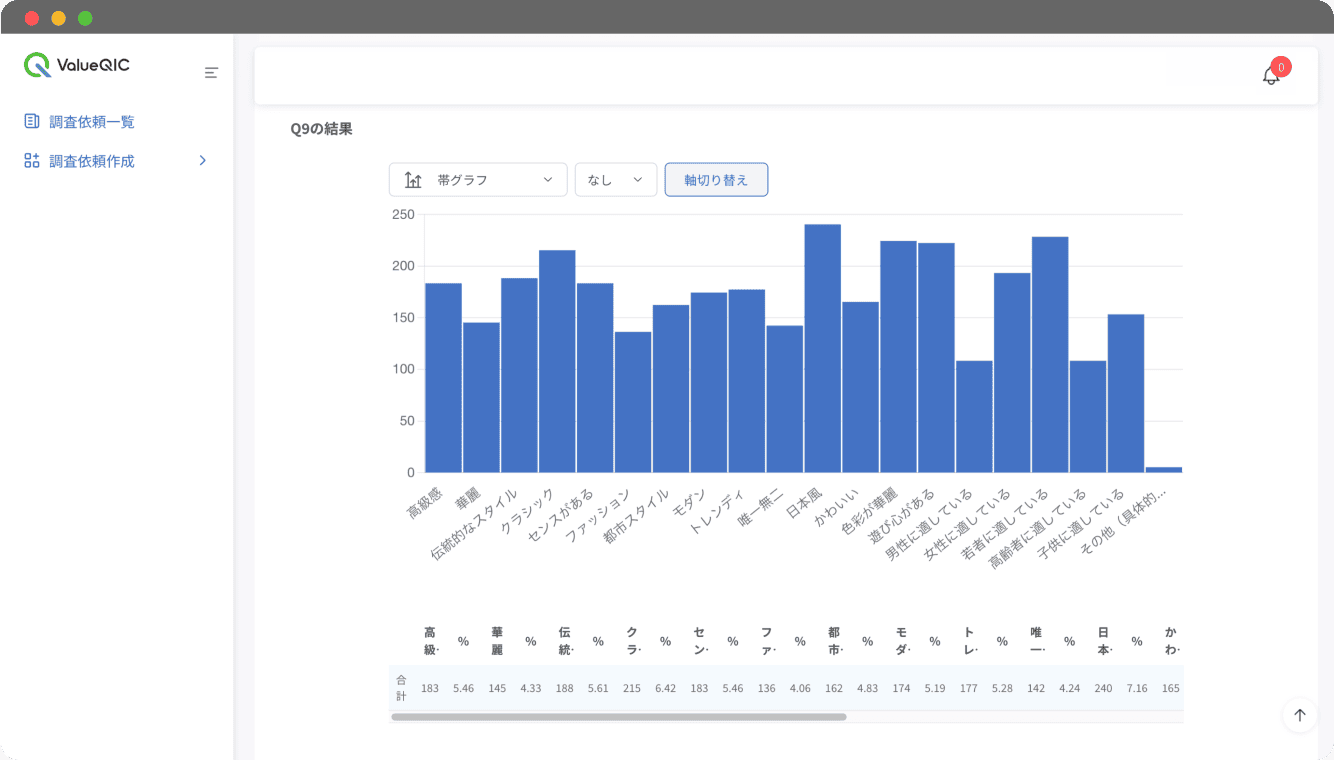
Task: Click the chart type icon in dropdown
Action: click(x=413, y=180)
